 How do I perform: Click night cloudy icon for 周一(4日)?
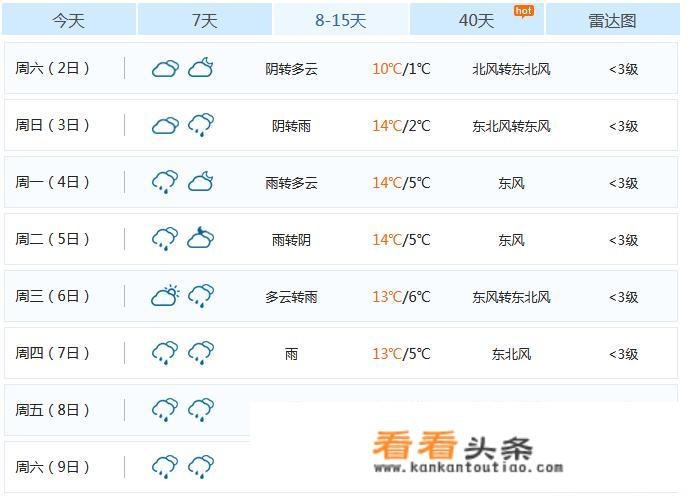201,181
